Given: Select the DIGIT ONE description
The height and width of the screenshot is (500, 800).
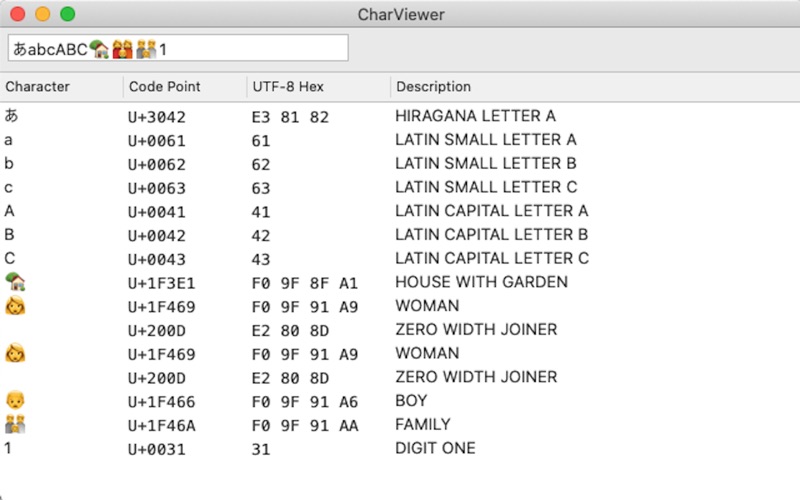Looking at the screenshot, I should (435, 448).
